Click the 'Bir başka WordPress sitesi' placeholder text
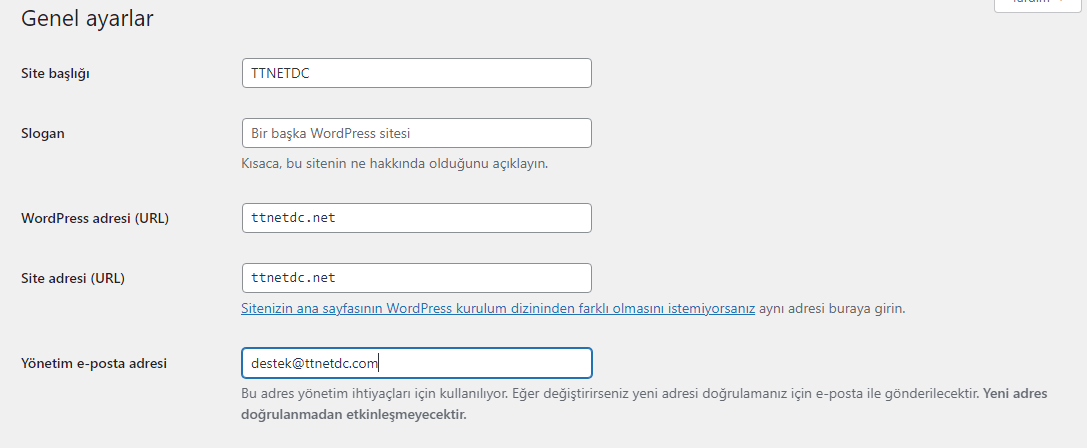 (x=331, y=133)
